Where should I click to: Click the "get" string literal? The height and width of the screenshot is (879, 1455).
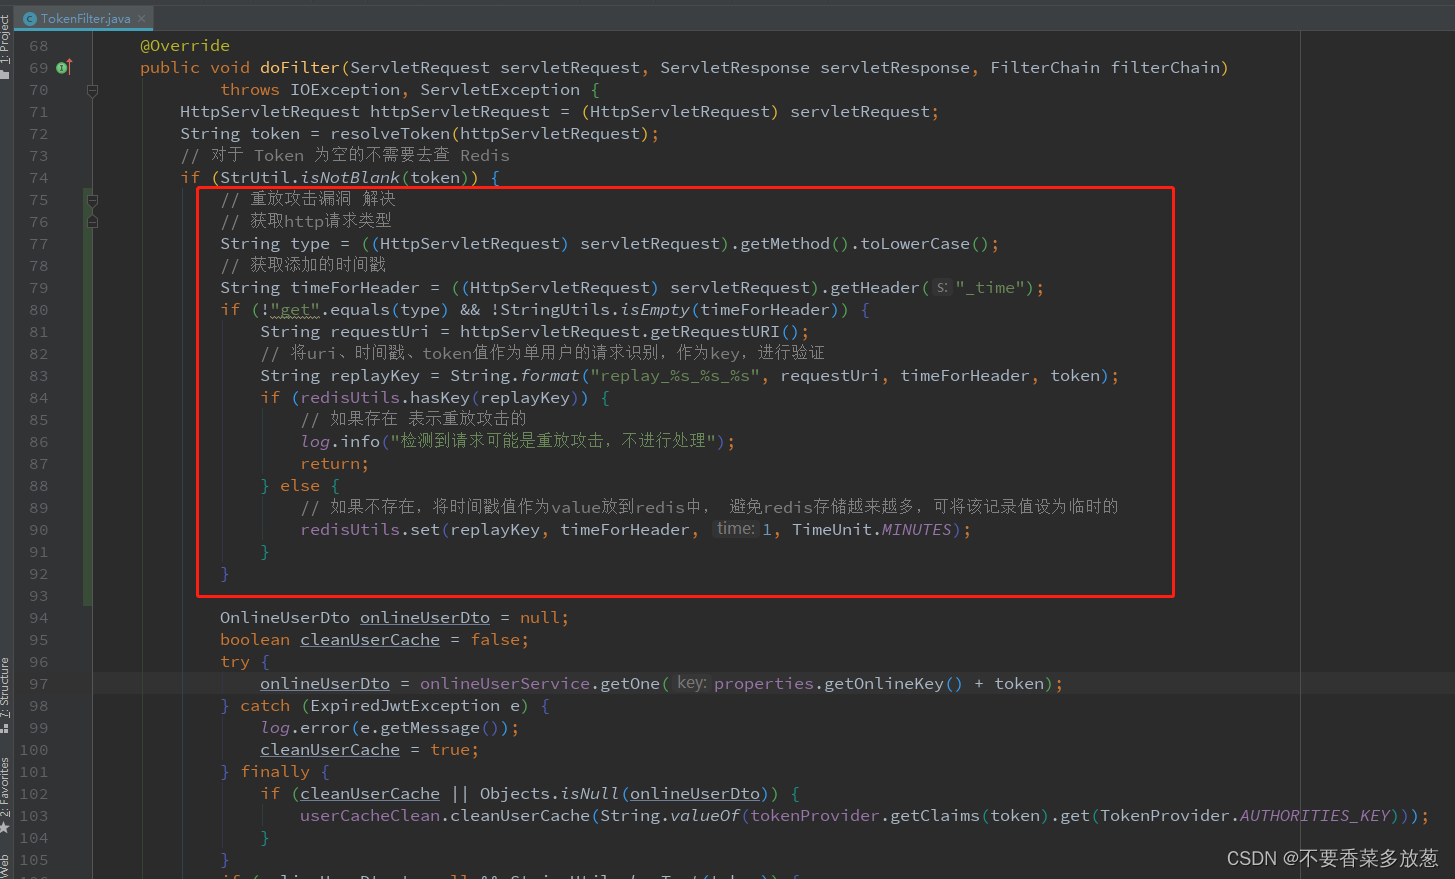295,310
